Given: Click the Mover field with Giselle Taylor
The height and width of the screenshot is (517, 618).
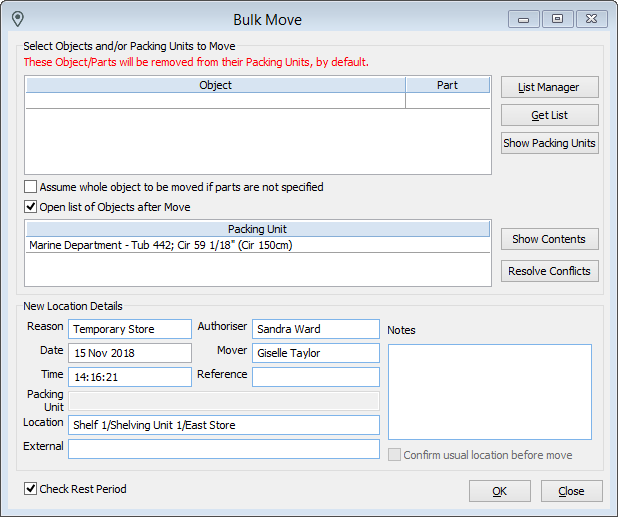Looking at the screenshot, I should click(x=316, y=353).
